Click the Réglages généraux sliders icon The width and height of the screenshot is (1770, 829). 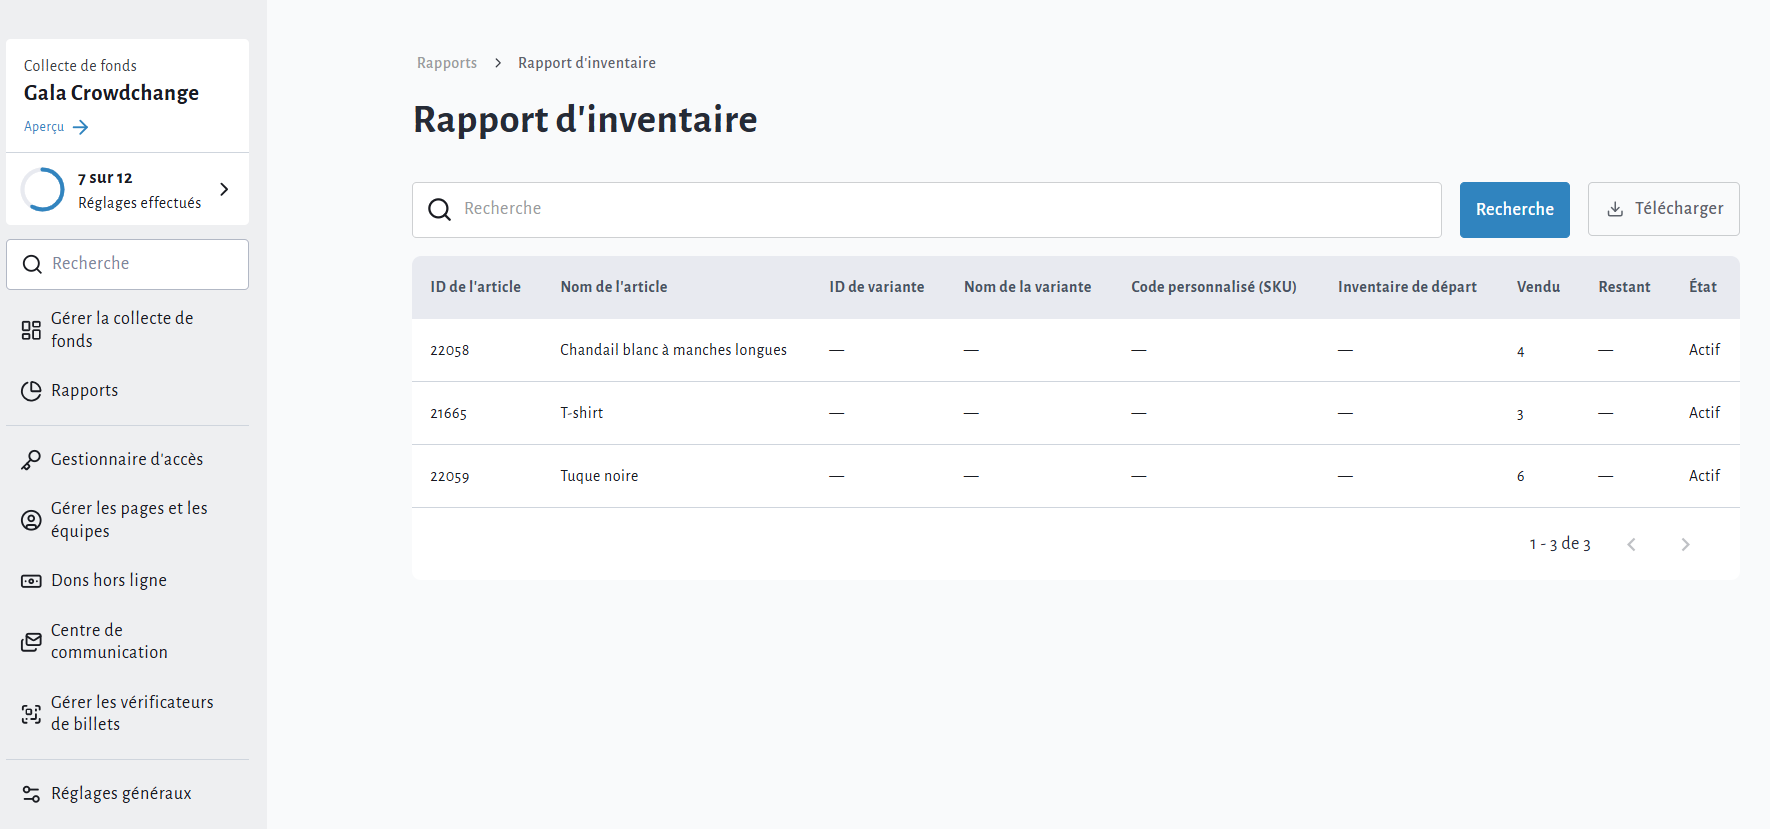tap(31, 794)
